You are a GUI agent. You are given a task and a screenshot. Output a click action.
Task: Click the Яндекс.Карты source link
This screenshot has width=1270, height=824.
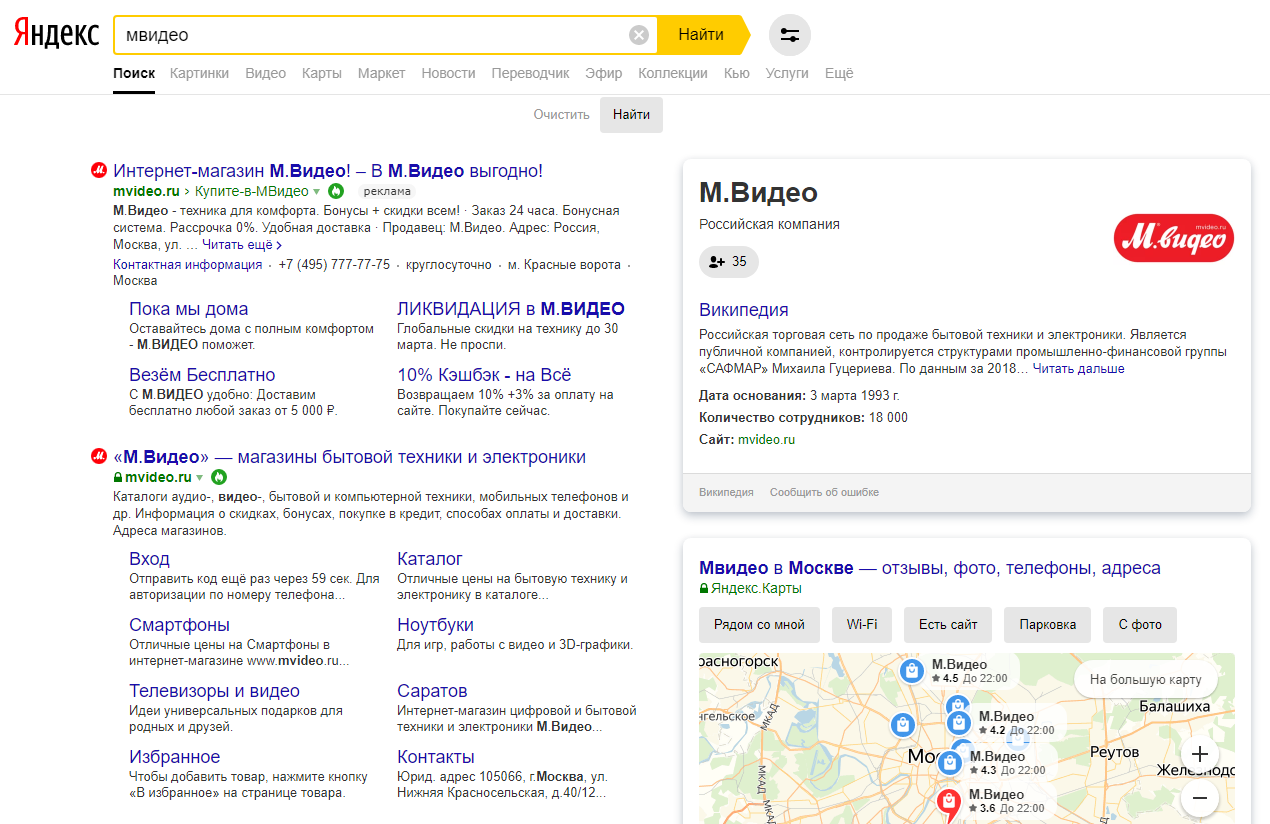pos(757,589)
